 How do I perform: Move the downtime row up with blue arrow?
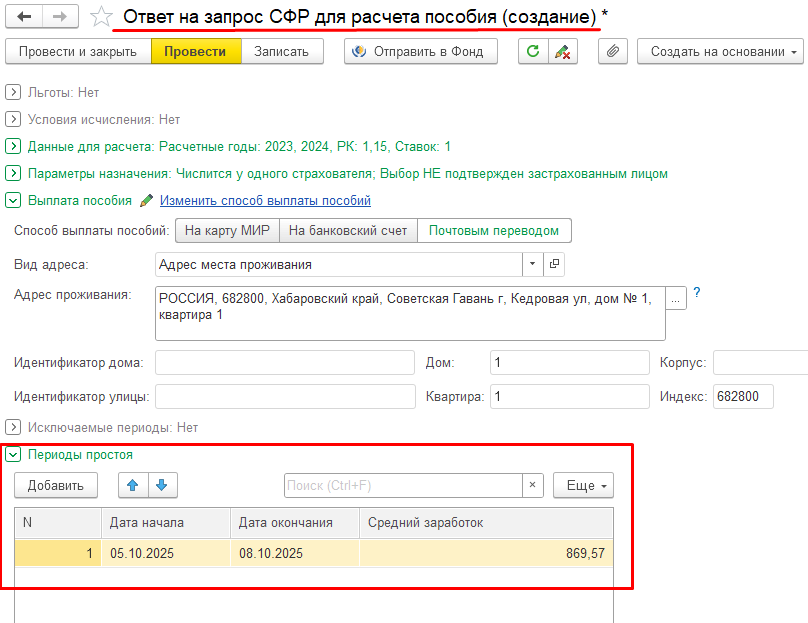pyautogui.click(x=133, y=485)
